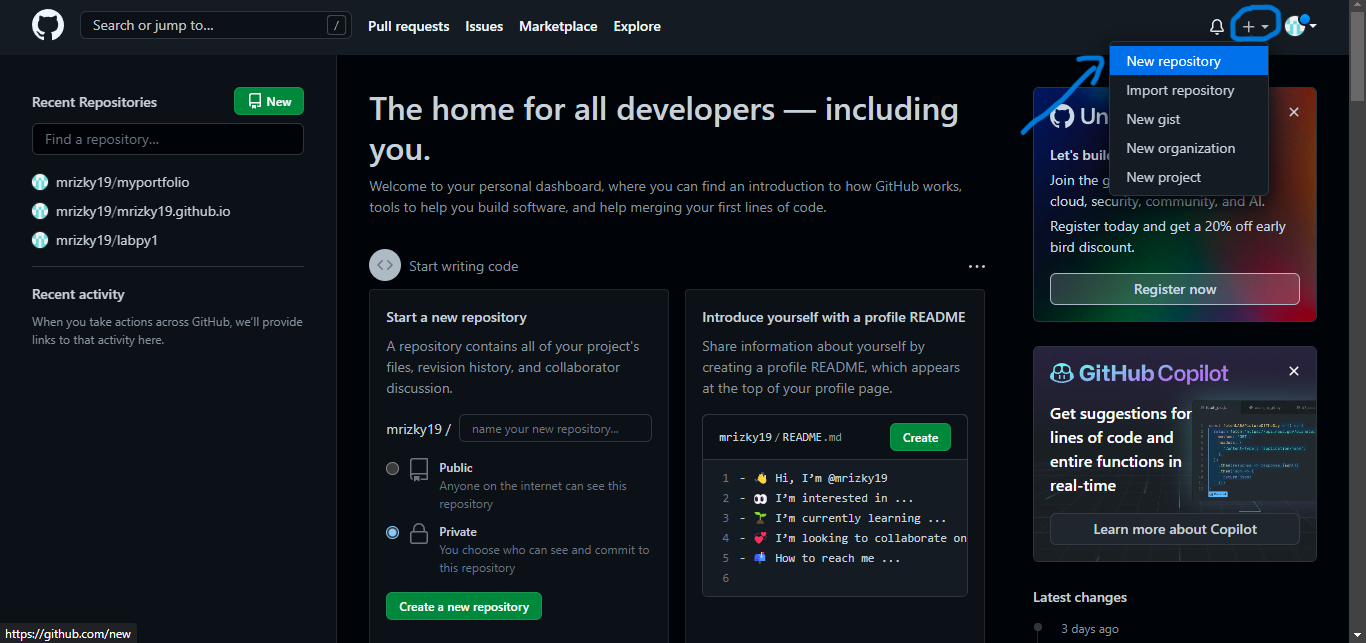This screenshot has height=643, width=1366.
Task: Open GitHub notifications bell icon
Action: [1216, 25]
